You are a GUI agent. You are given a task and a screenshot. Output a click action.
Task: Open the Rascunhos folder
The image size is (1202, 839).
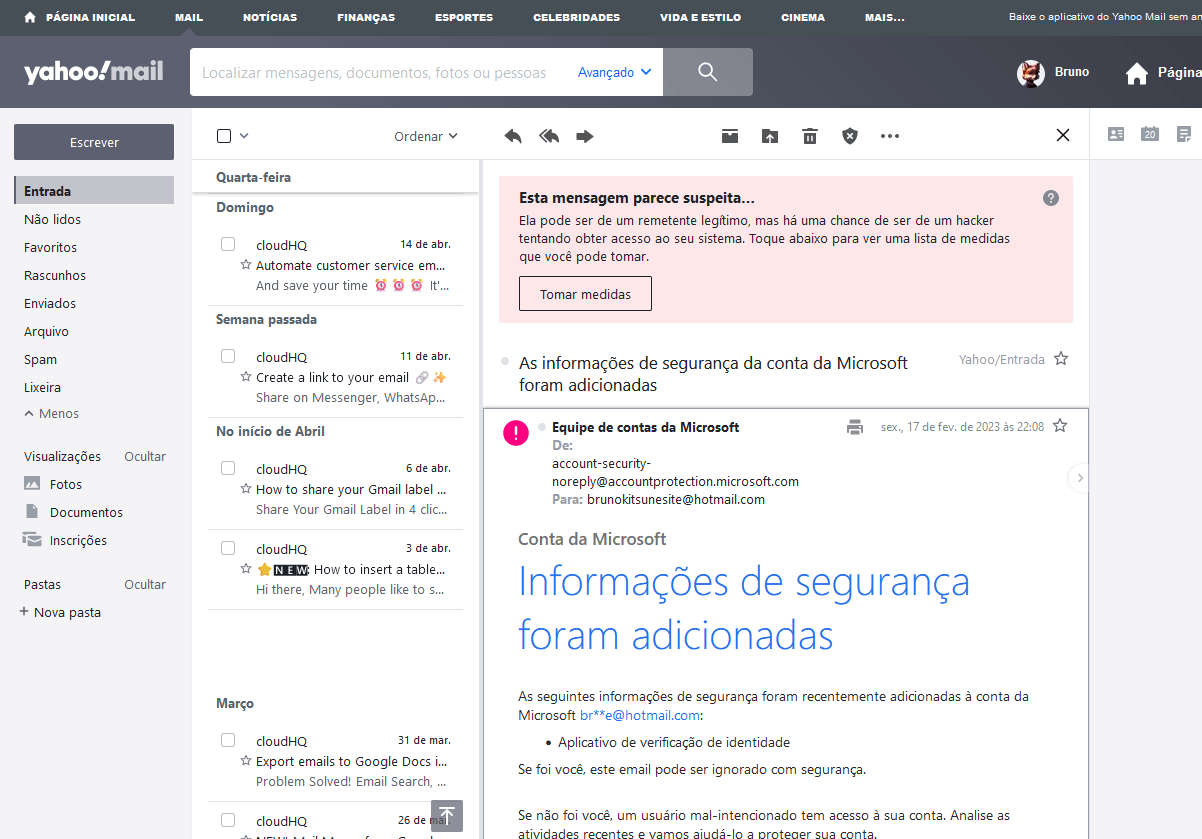tap(55, 275)
